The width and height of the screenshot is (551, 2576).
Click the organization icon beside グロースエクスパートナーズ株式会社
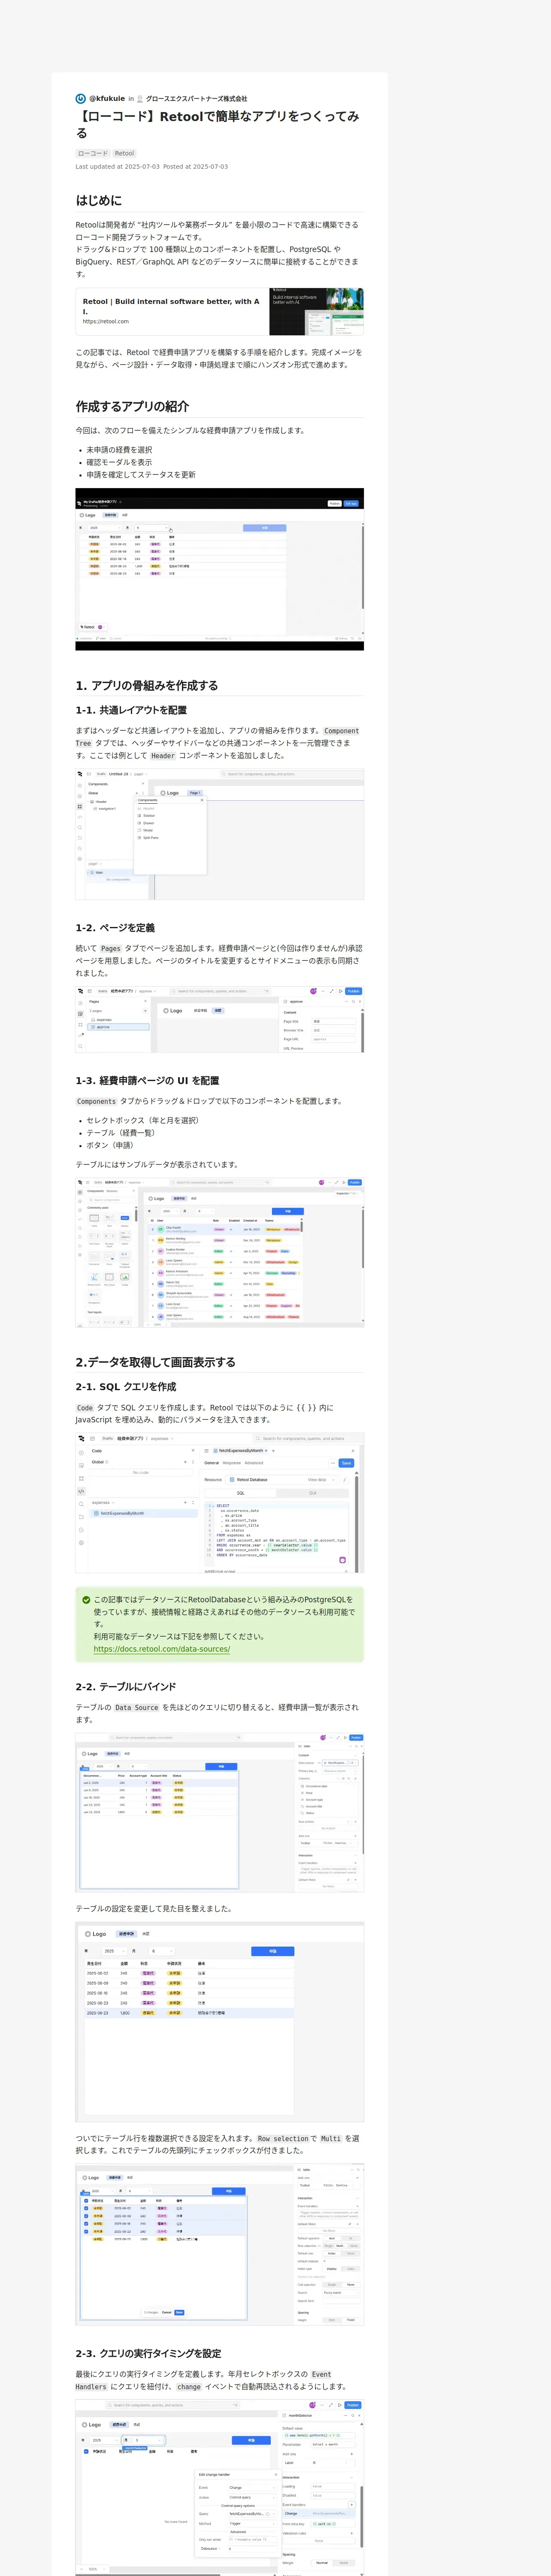(140, 99)
